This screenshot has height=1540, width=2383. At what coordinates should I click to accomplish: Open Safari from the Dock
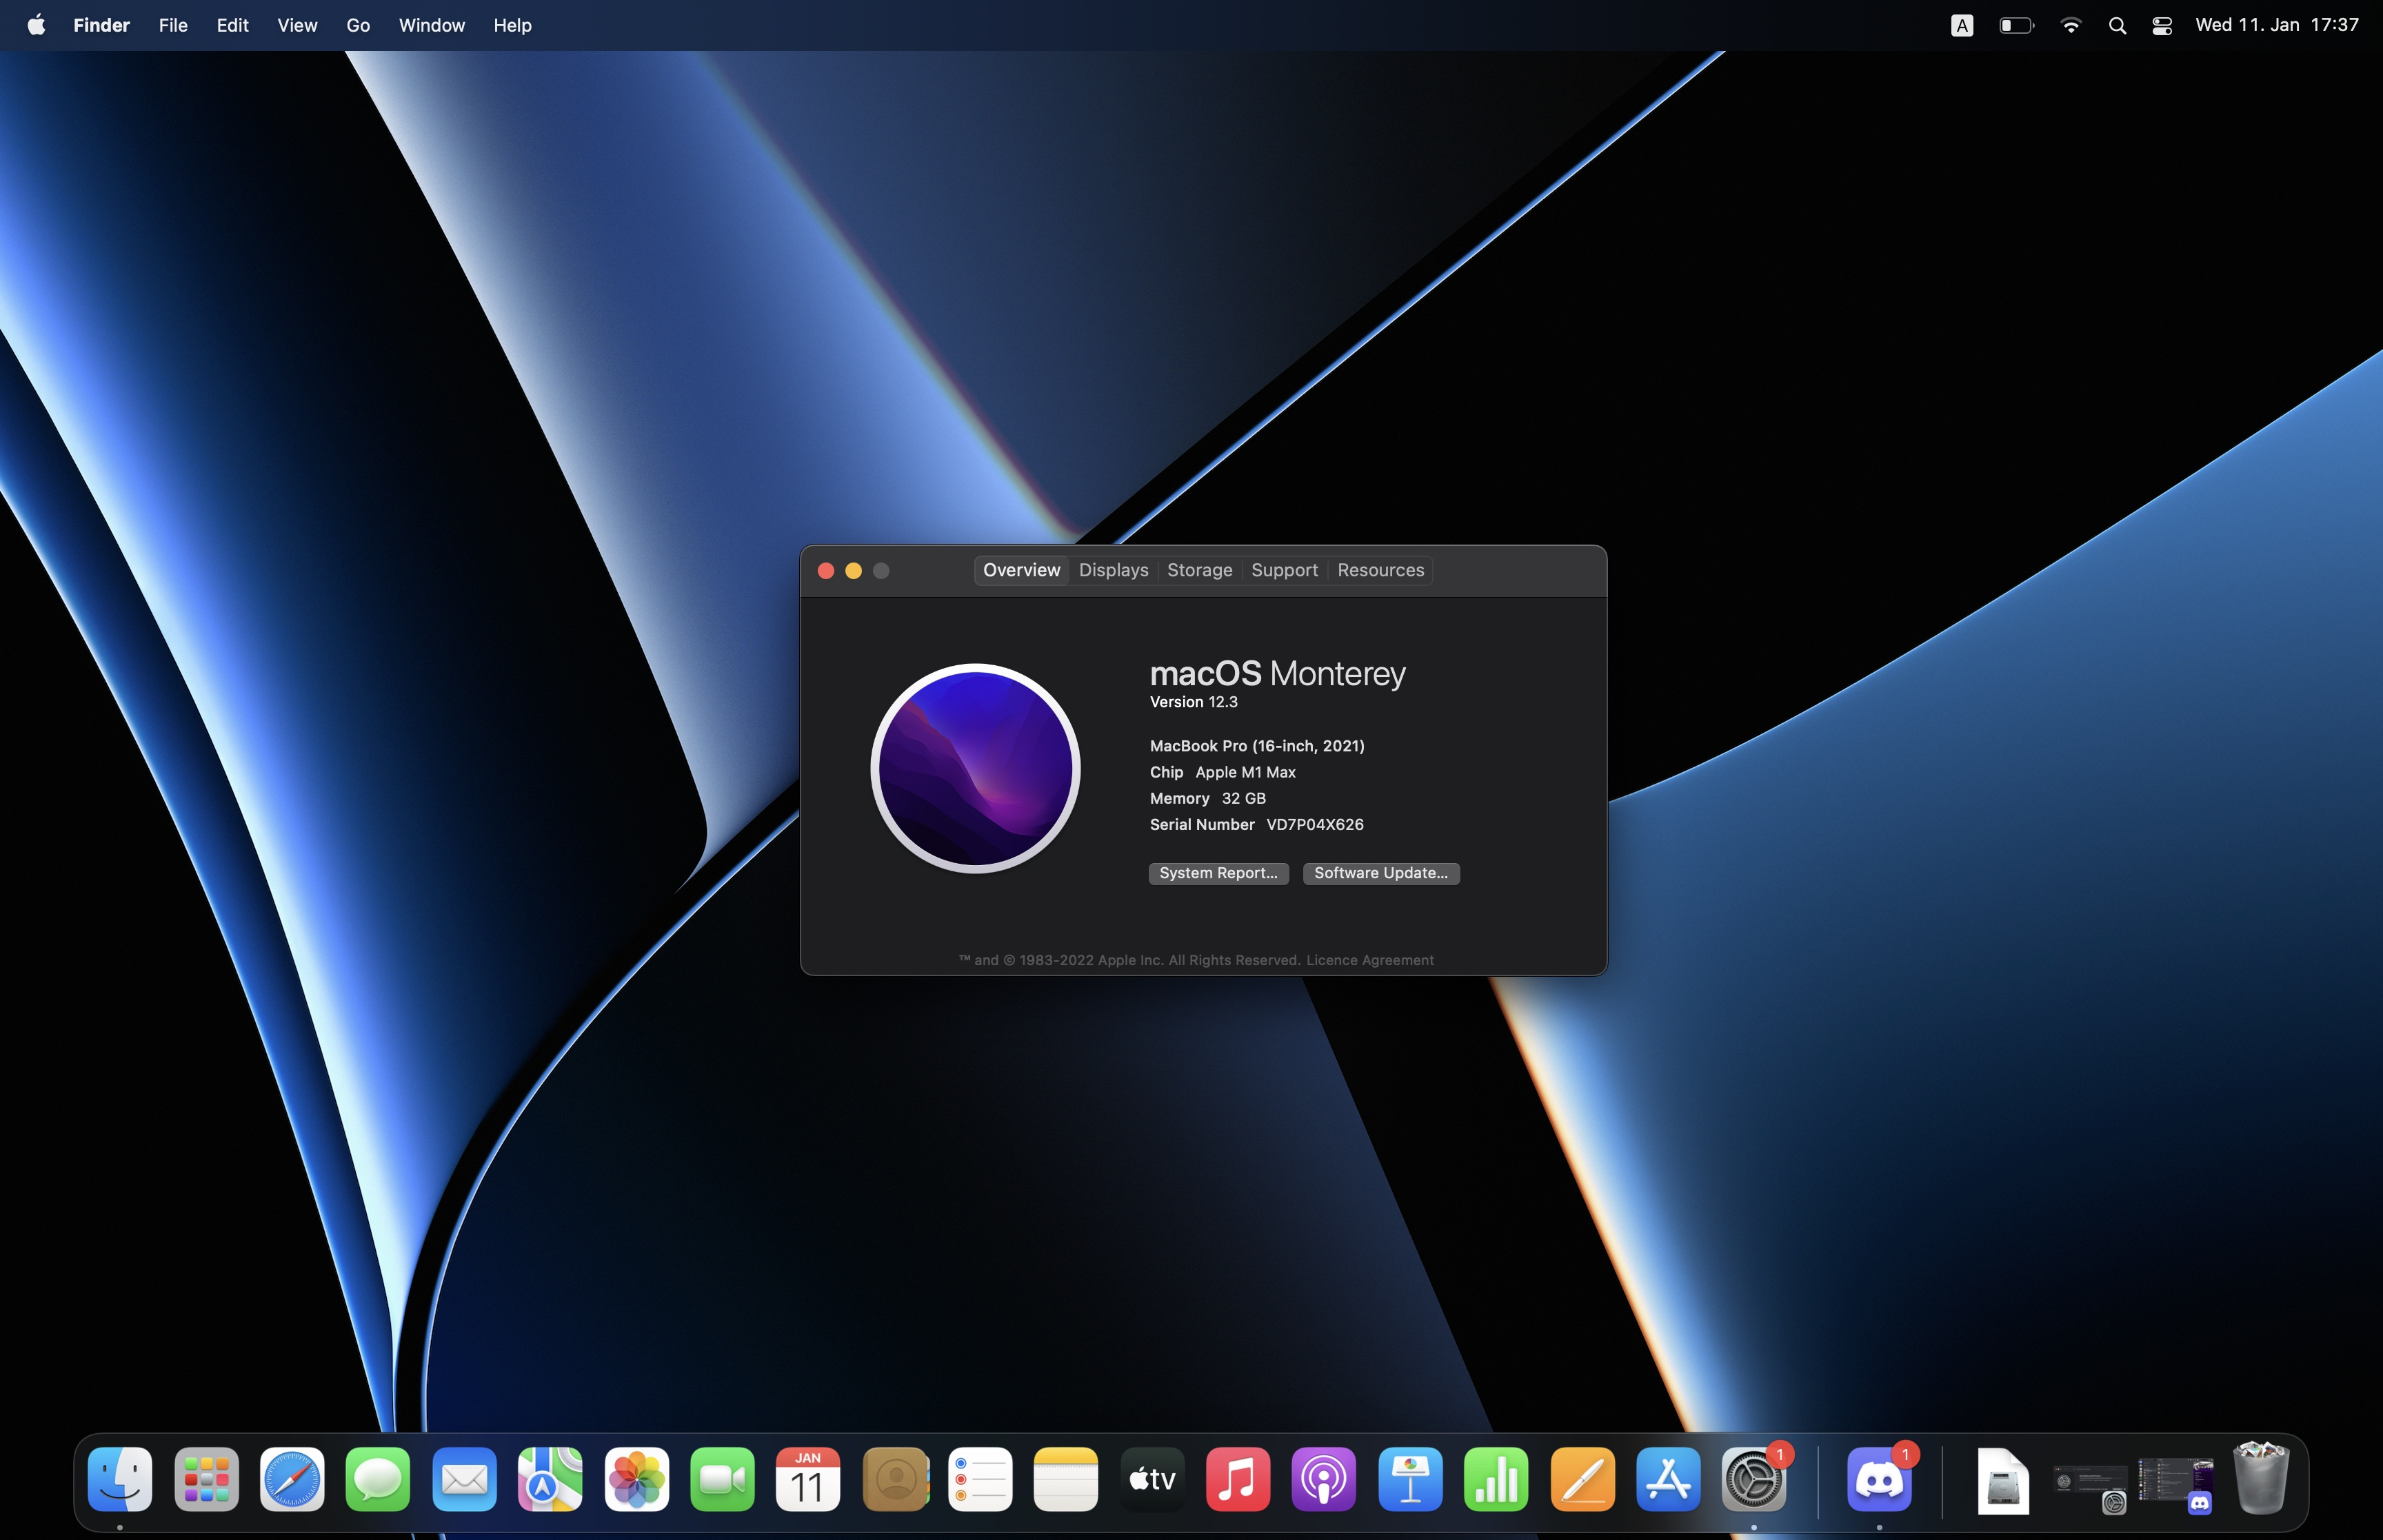[292, 1479]
